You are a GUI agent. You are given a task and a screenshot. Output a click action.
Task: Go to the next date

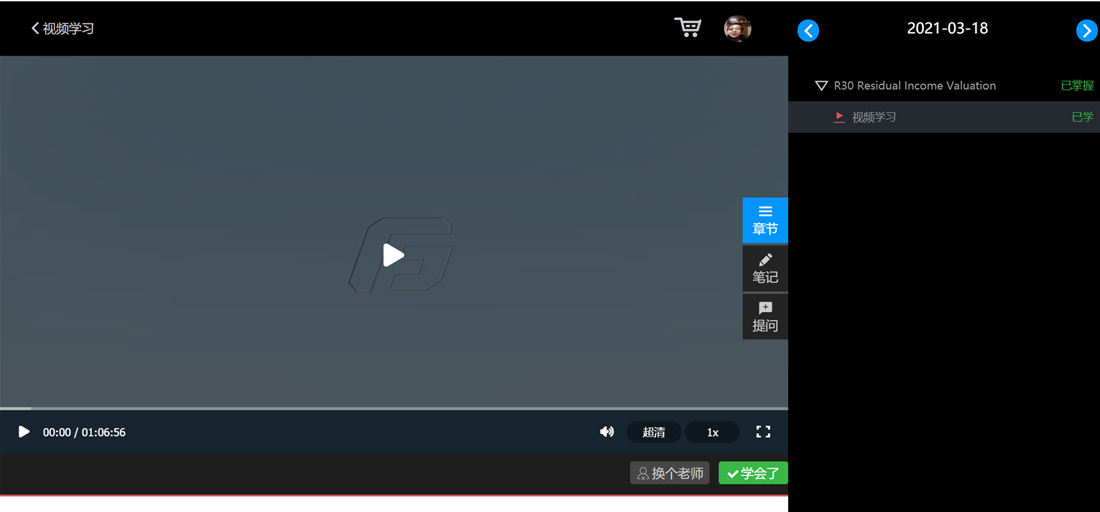(x=1086, y=30)
